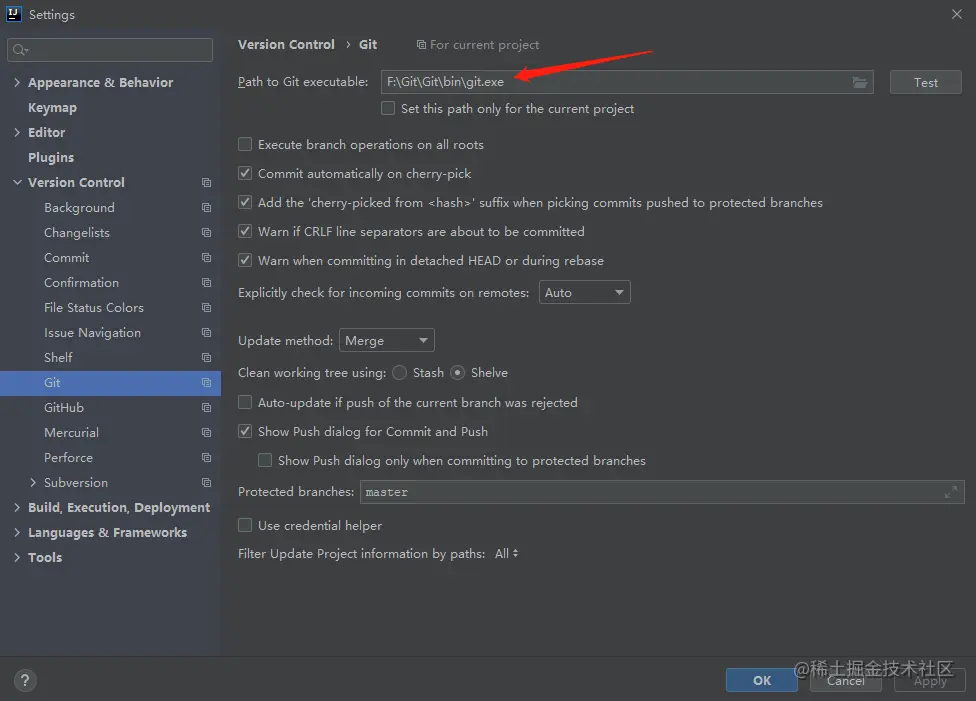The width and height of the screenshot is (976, 701).
Task: Expand the Tools section
Action: tap(17, 557)
